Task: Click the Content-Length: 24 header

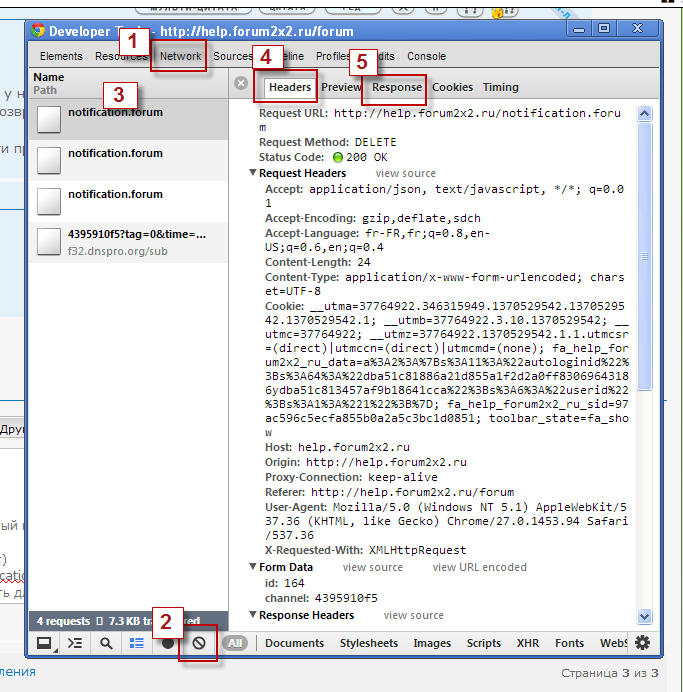Action: 318,262
